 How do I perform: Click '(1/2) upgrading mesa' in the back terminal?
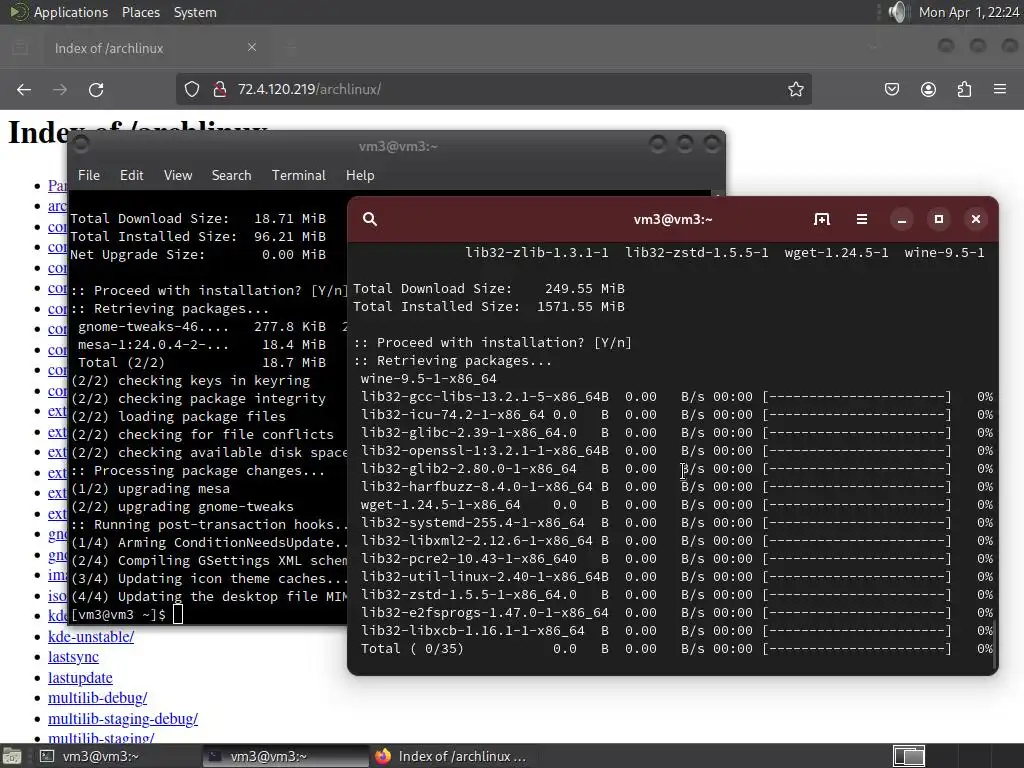[150, 488]
